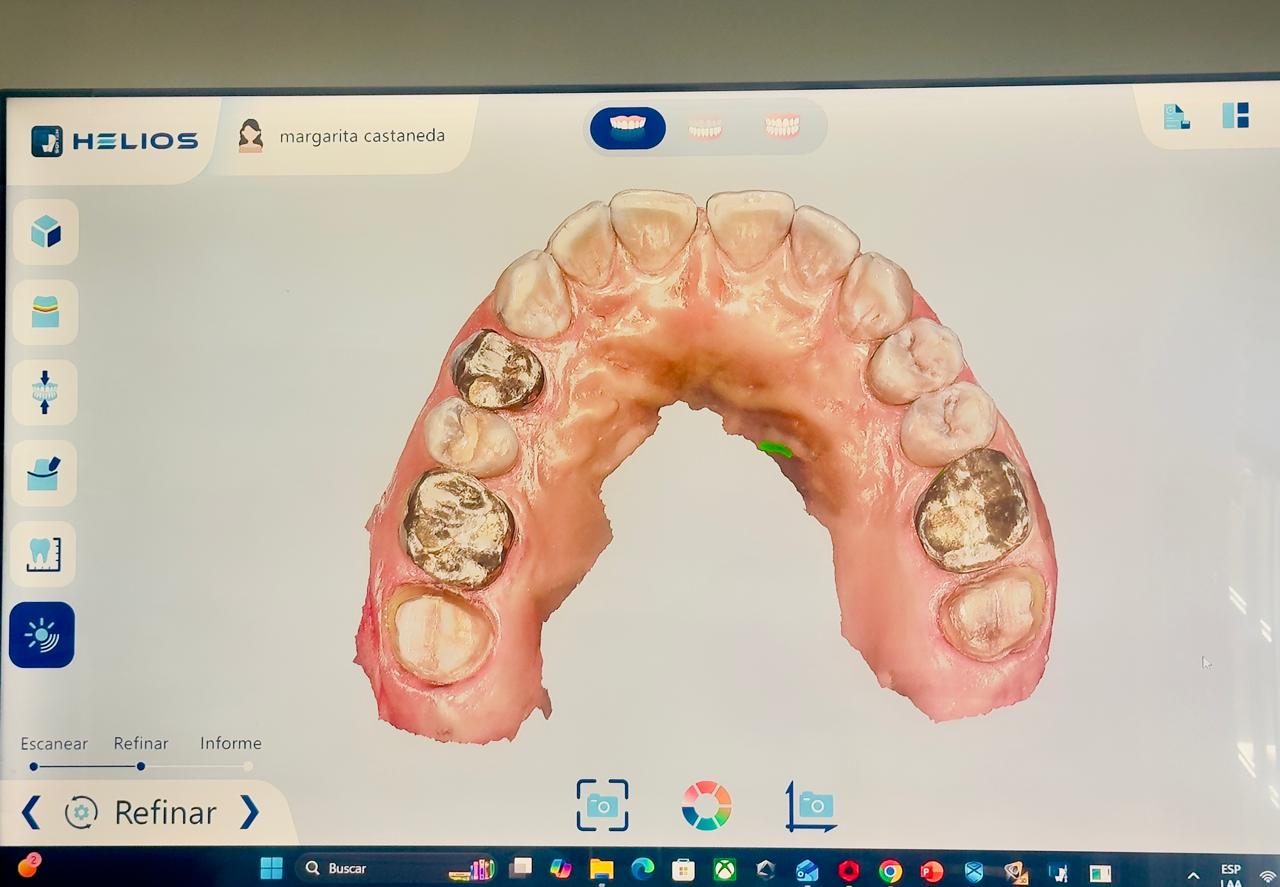This screenshot has width=1280, height=887.
Task: Launch Microsoft Edge from taskbar
Action: (x=642, y=869)
